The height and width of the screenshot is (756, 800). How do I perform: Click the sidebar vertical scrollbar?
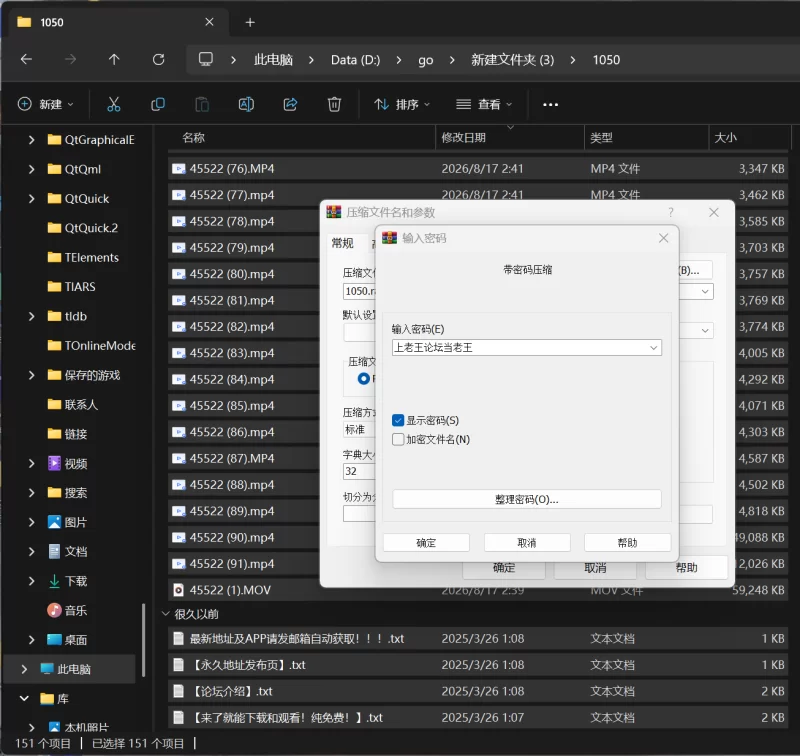143,640
